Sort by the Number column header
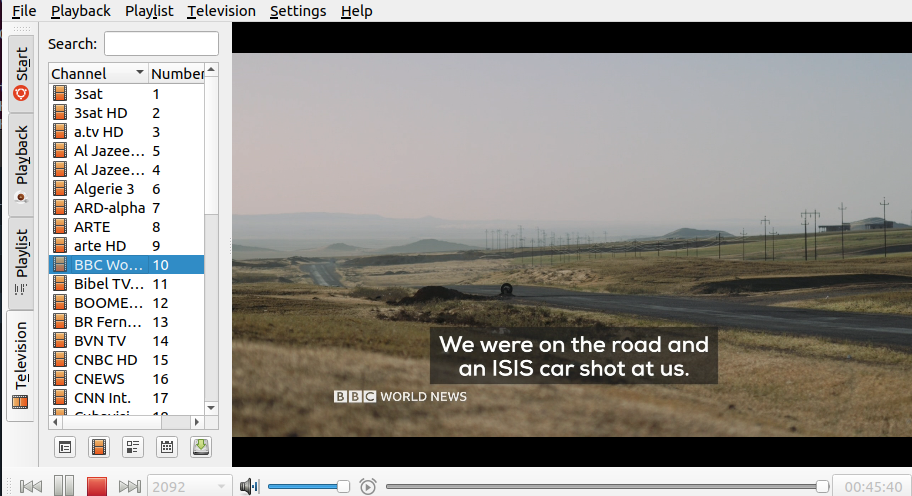This screenshot has width=912, height=496. (176, 73)
